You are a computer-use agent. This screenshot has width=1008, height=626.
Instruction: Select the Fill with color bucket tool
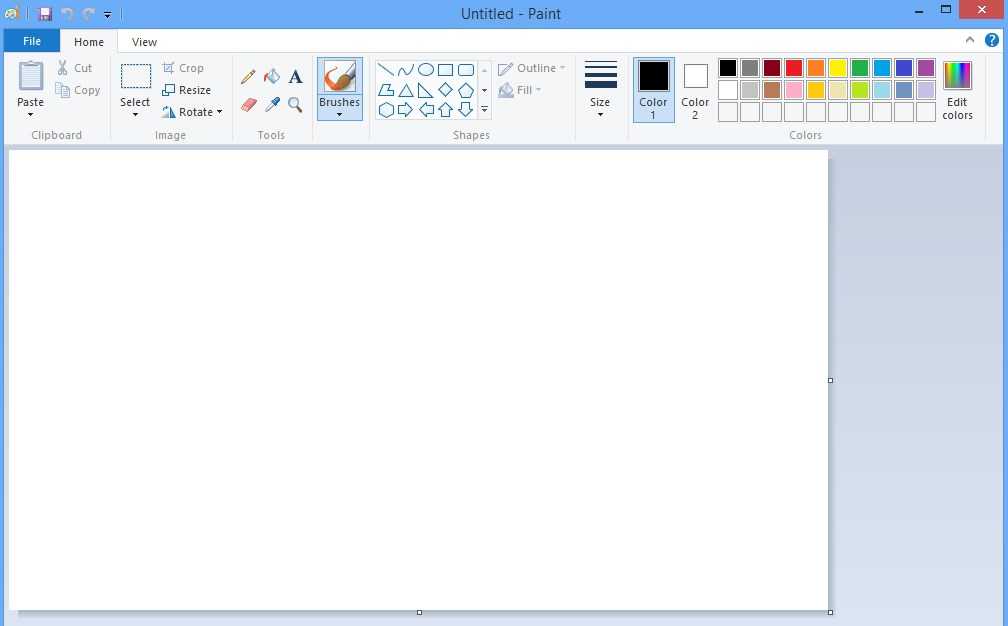pos(272,77)
